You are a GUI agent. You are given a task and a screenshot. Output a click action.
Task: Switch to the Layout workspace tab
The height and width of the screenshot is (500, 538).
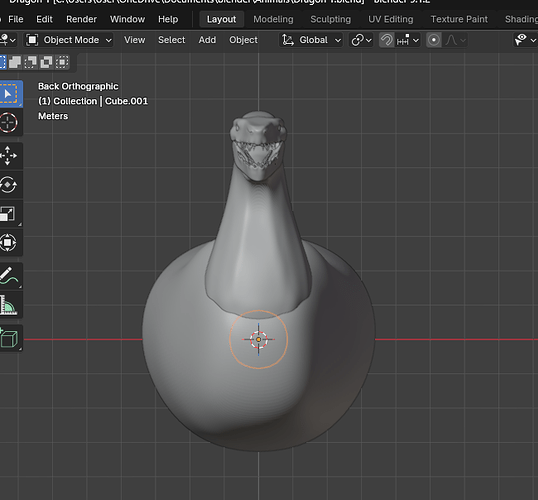click(x=221, y=19)
